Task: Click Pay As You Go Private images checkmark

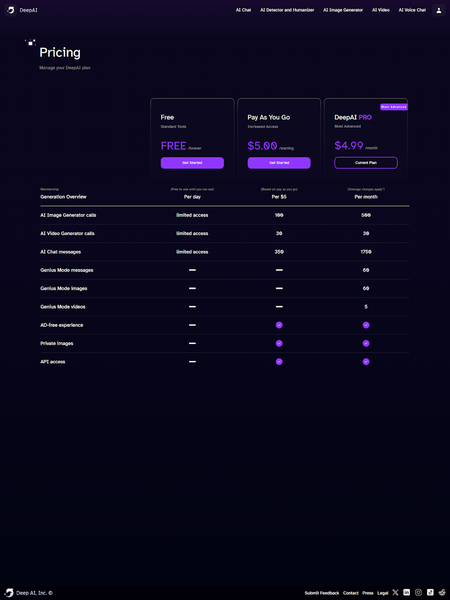Action: (279, 343)
